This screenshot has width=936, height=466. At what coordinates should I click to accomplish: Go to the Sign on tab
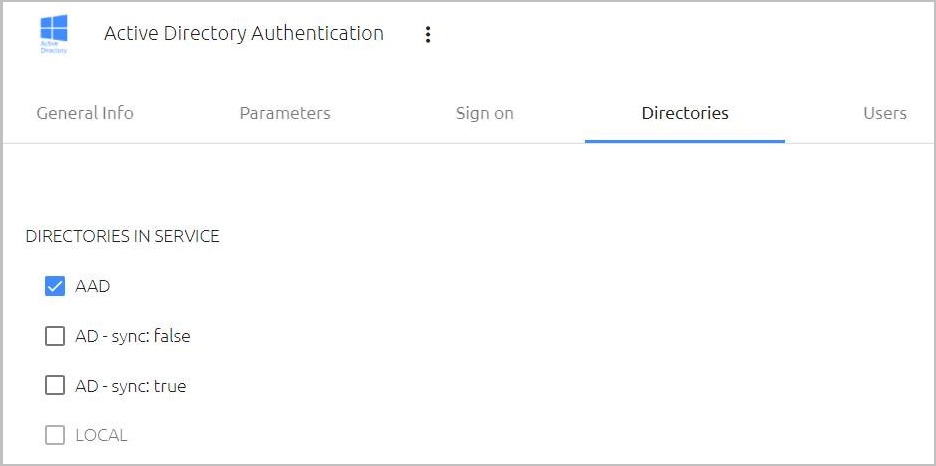point(485,113)
